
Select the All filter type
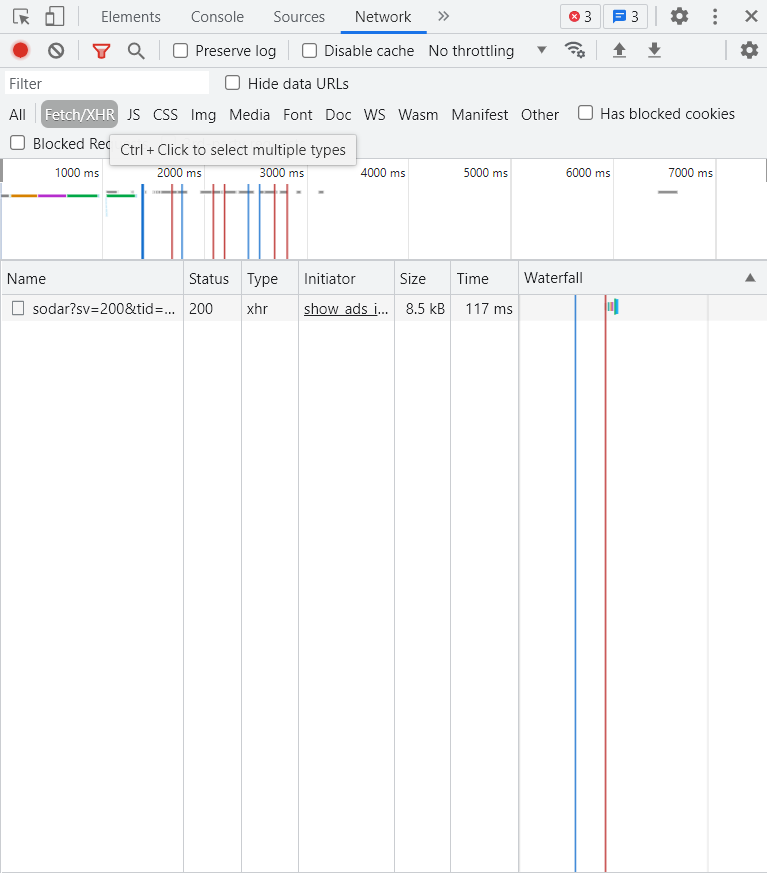pos(17,115)
